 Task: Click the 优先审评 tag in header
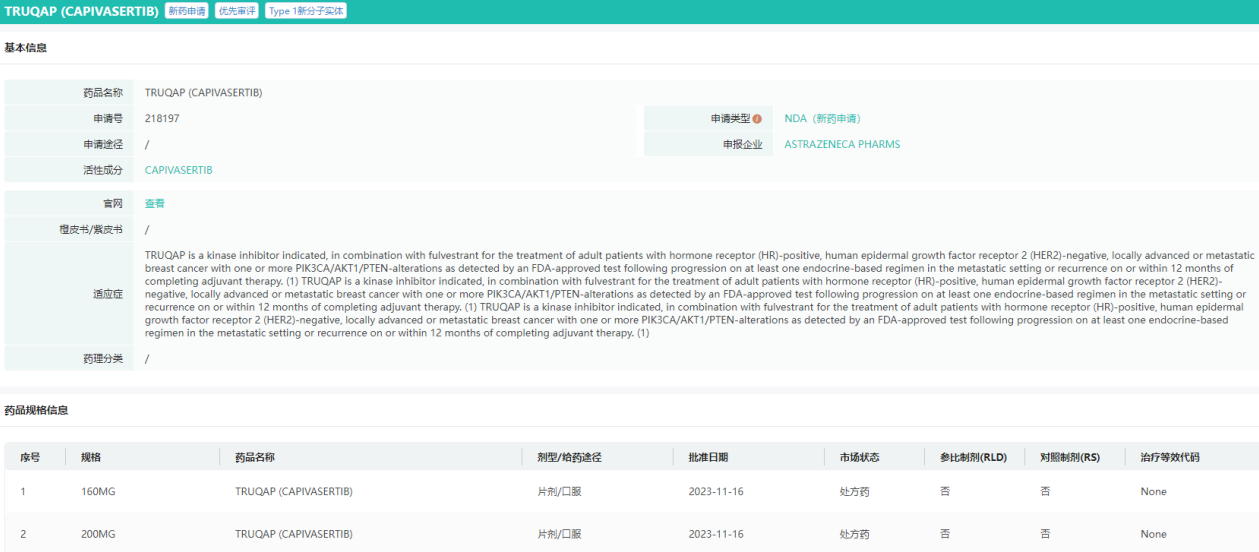point(237,11)
